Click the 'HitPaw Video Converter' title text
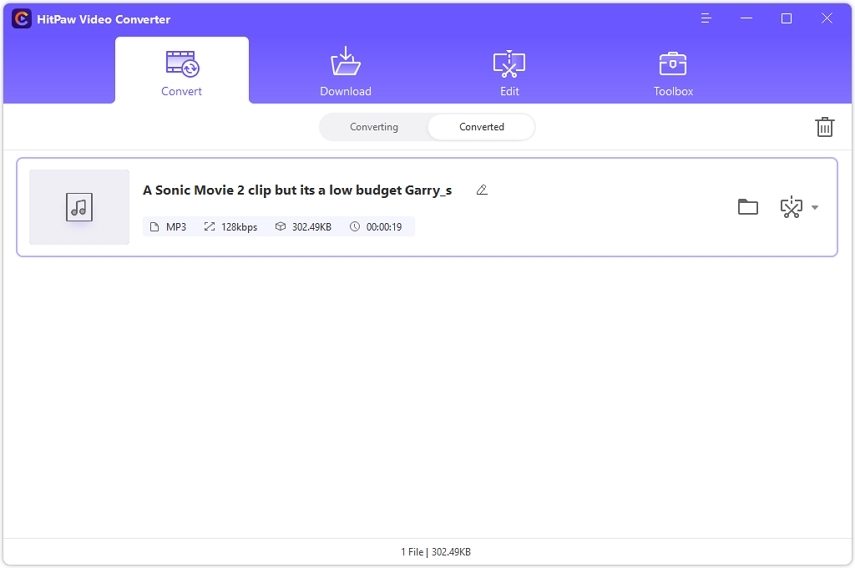This screenshot has height=568, width=855. 104,20
